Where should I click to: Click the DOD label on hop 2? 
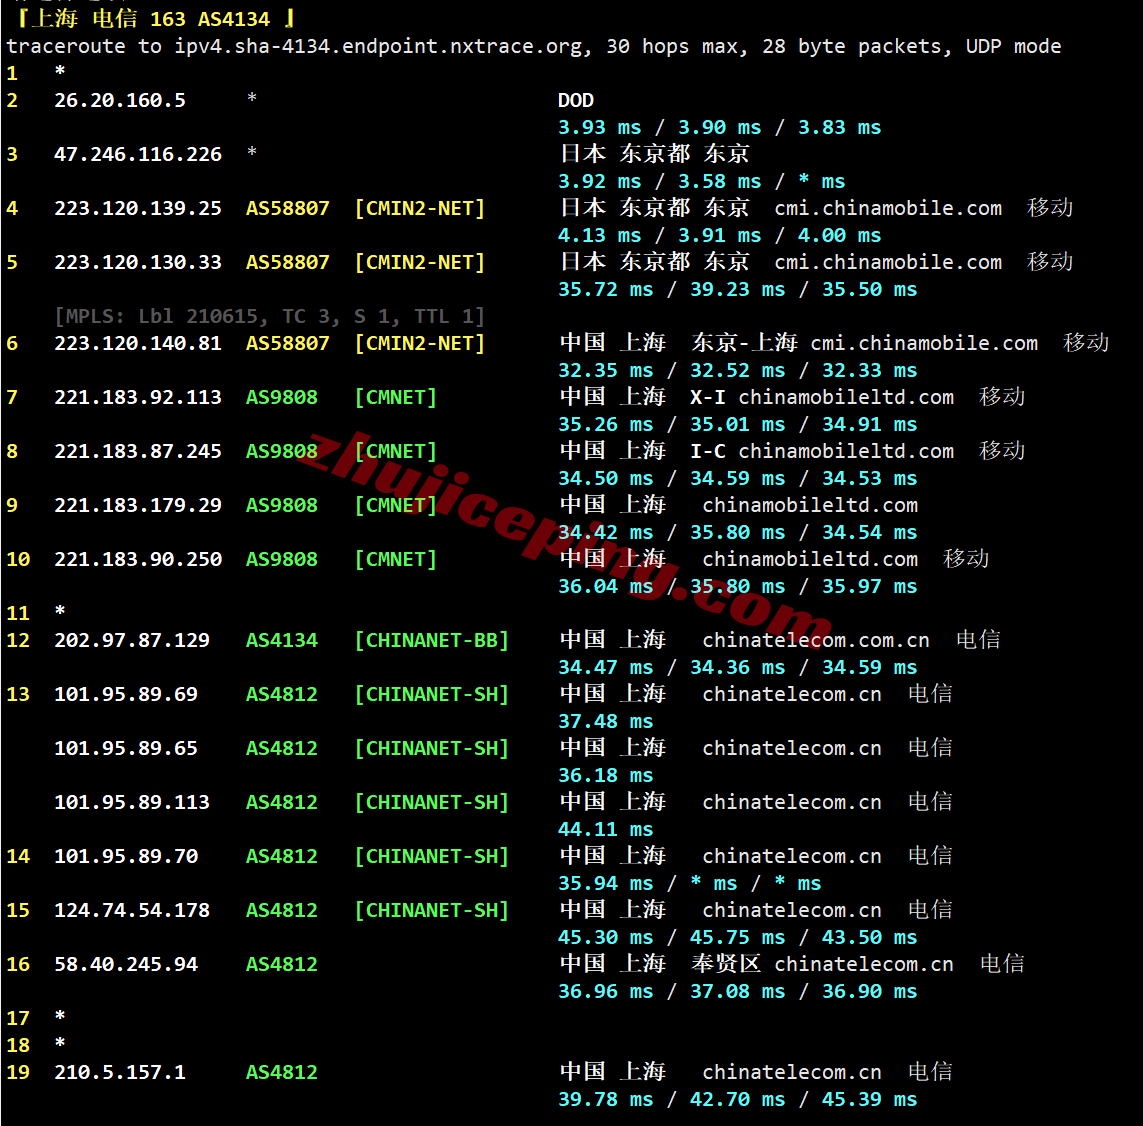(576, 101)
